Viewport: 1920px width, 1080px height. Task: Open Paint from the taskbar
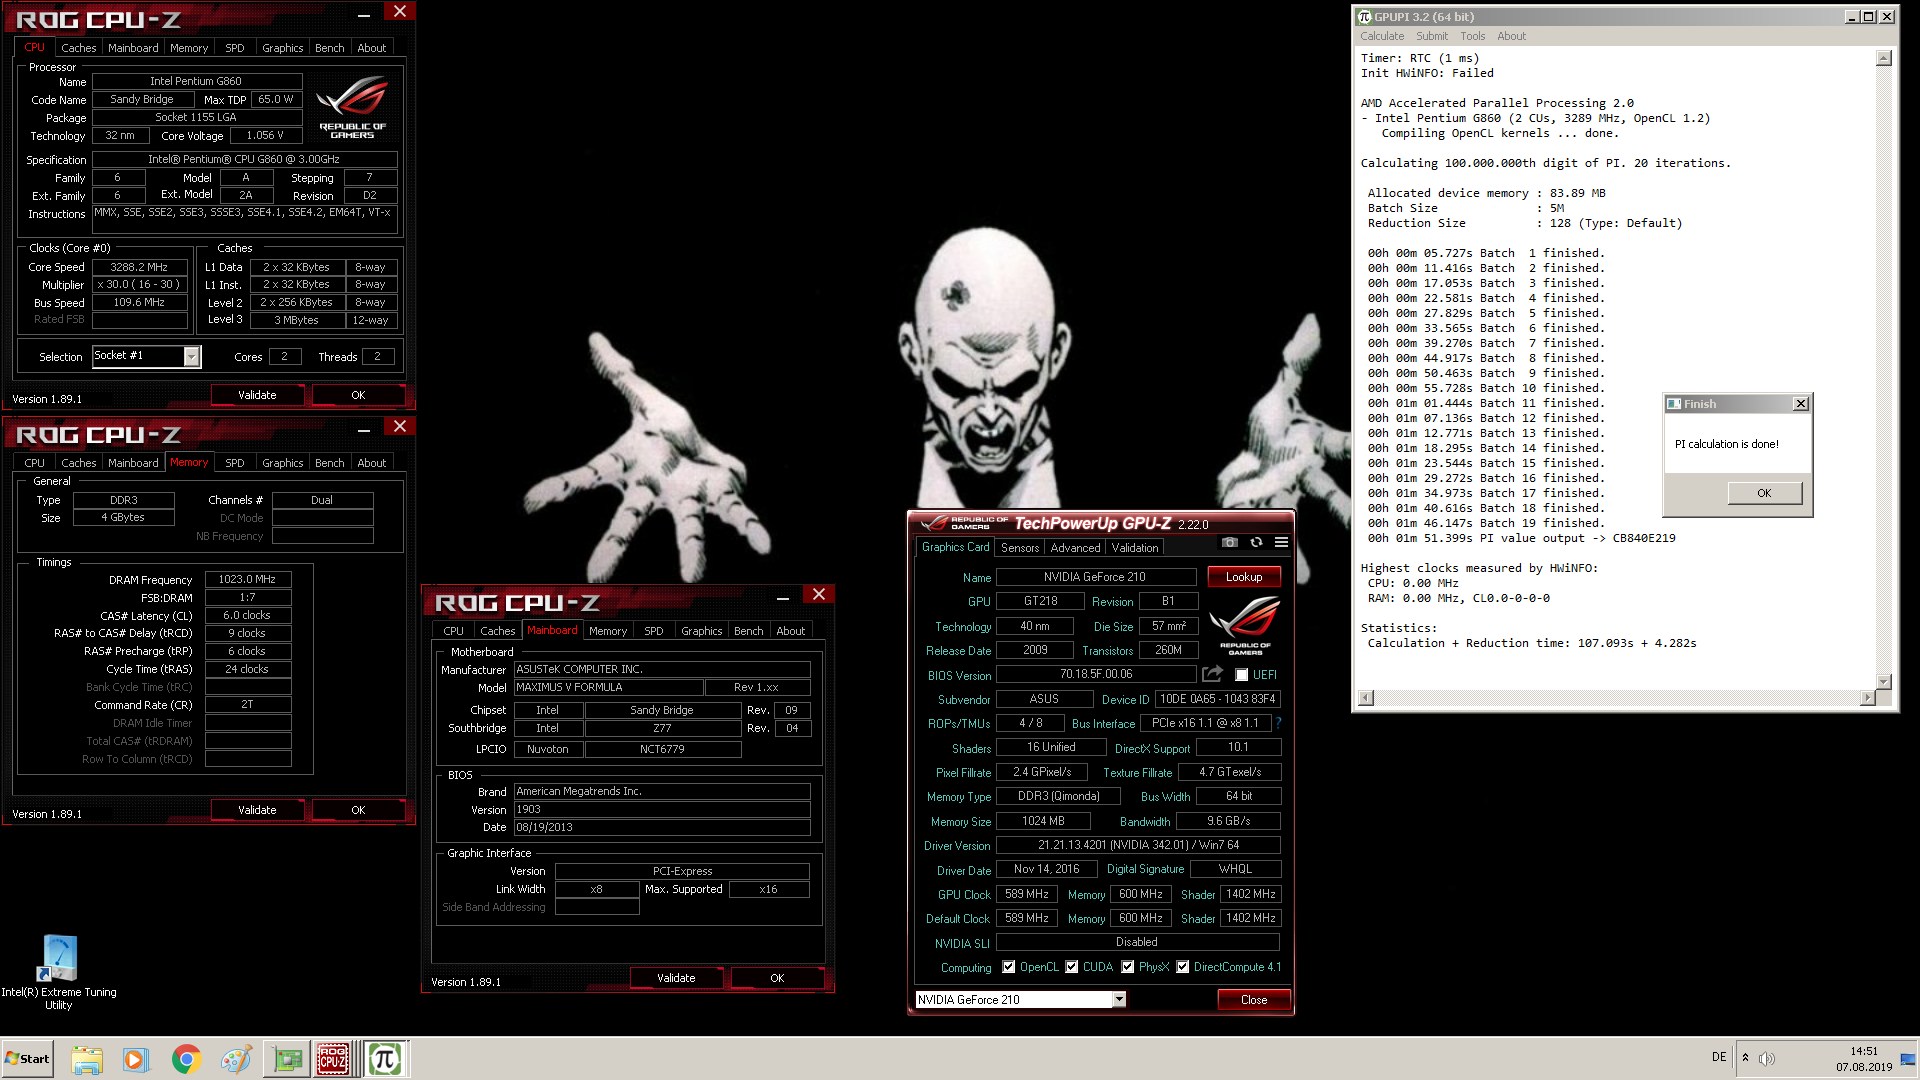(236, 1059)
